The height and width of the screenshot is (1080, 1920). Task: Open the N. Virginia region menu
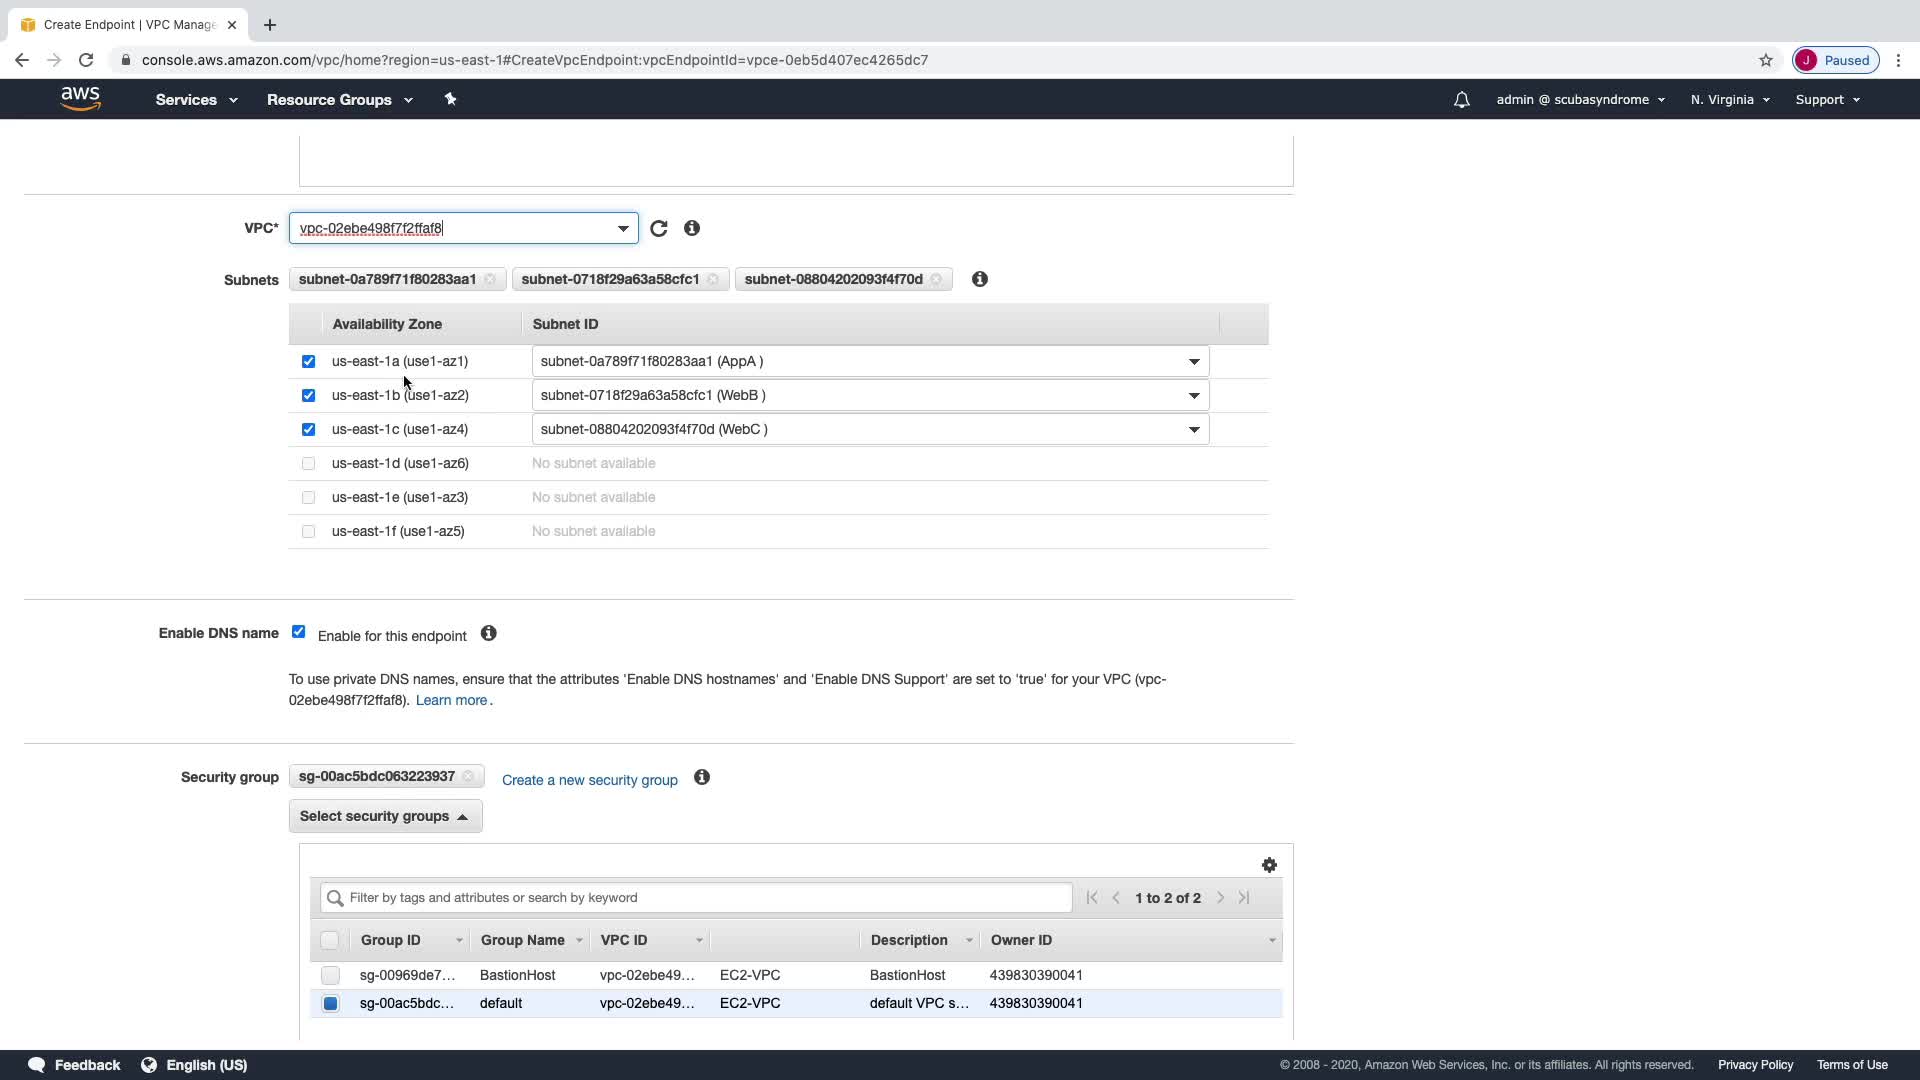coord(1729,100)
